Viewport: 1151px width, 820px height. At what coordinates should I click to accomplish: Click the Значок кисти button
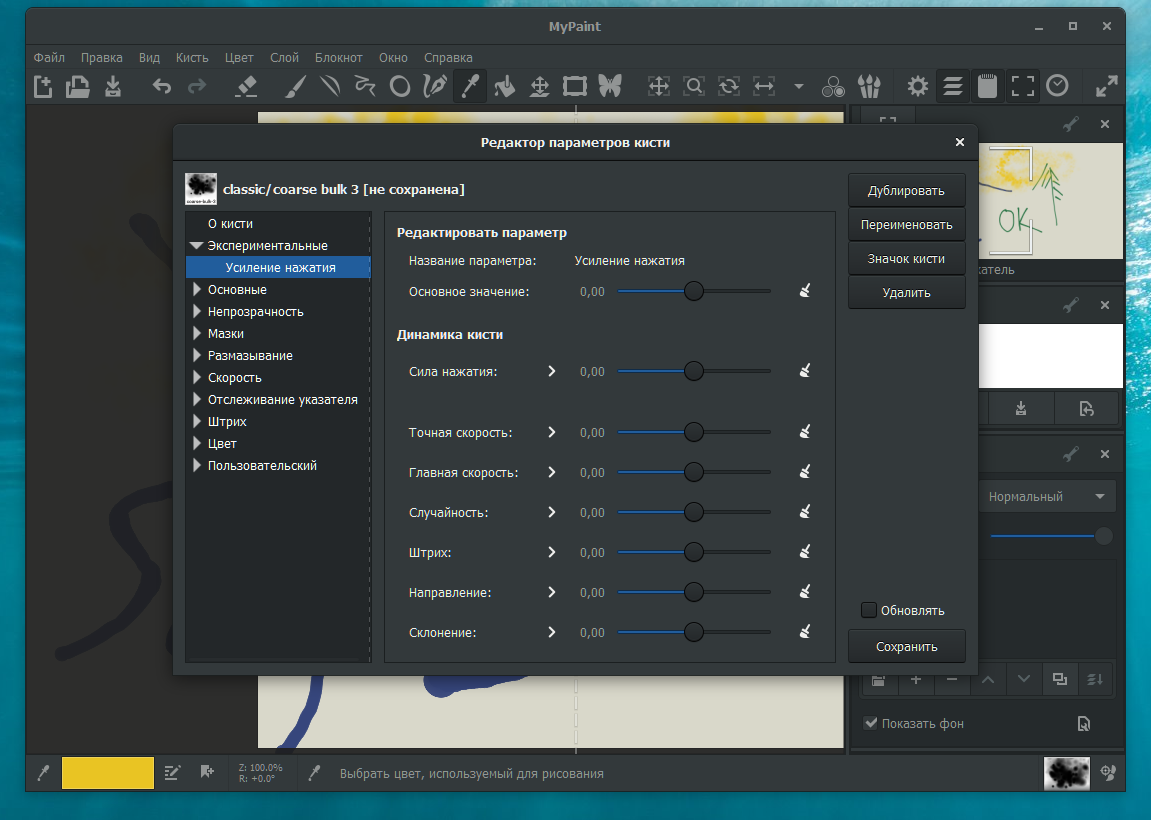(907, 258)
